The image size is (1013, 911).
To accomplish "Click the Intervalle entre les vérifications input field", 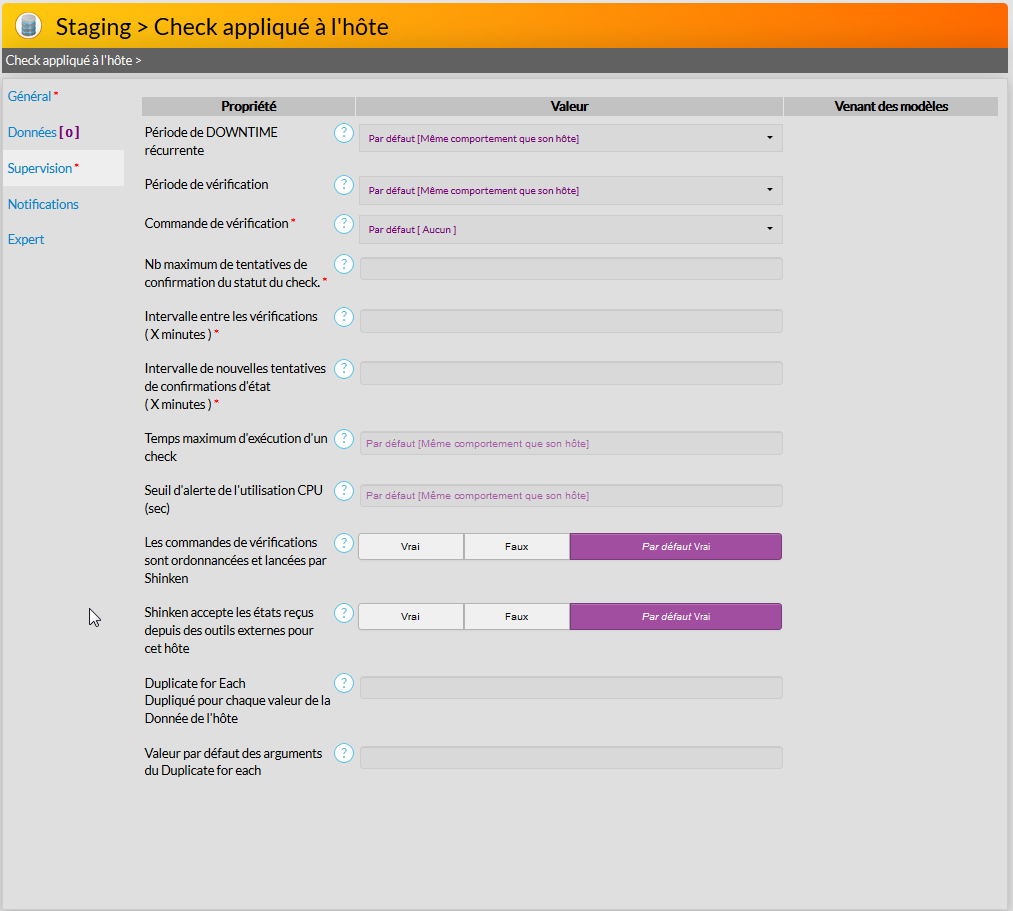I will (x=570, y=321).
